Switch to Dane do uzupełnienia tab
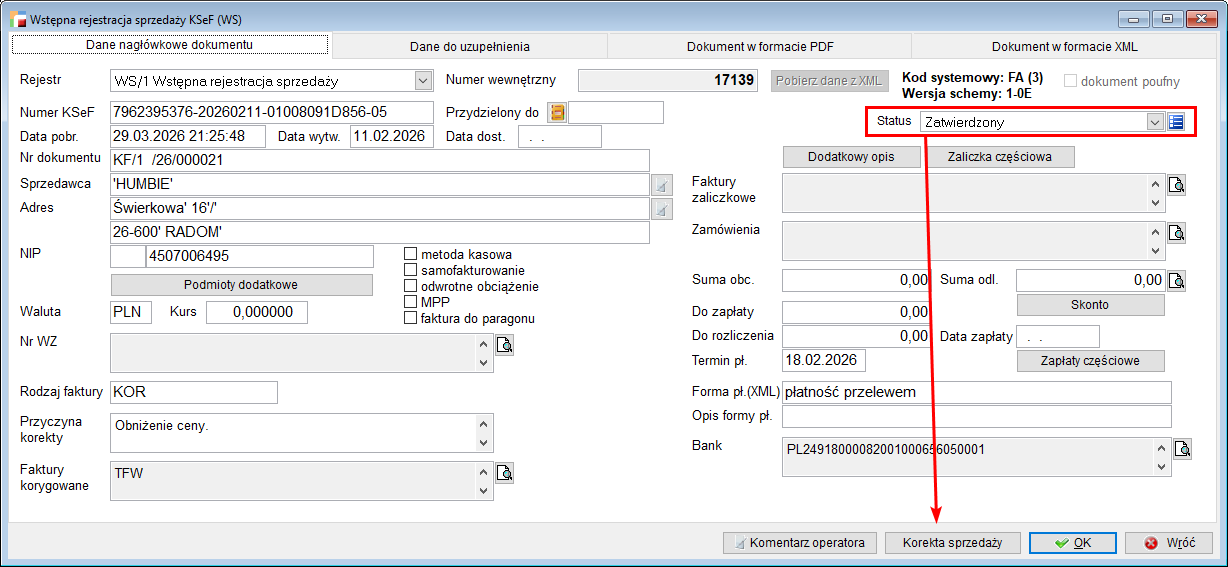 click(x=469, y=46)
